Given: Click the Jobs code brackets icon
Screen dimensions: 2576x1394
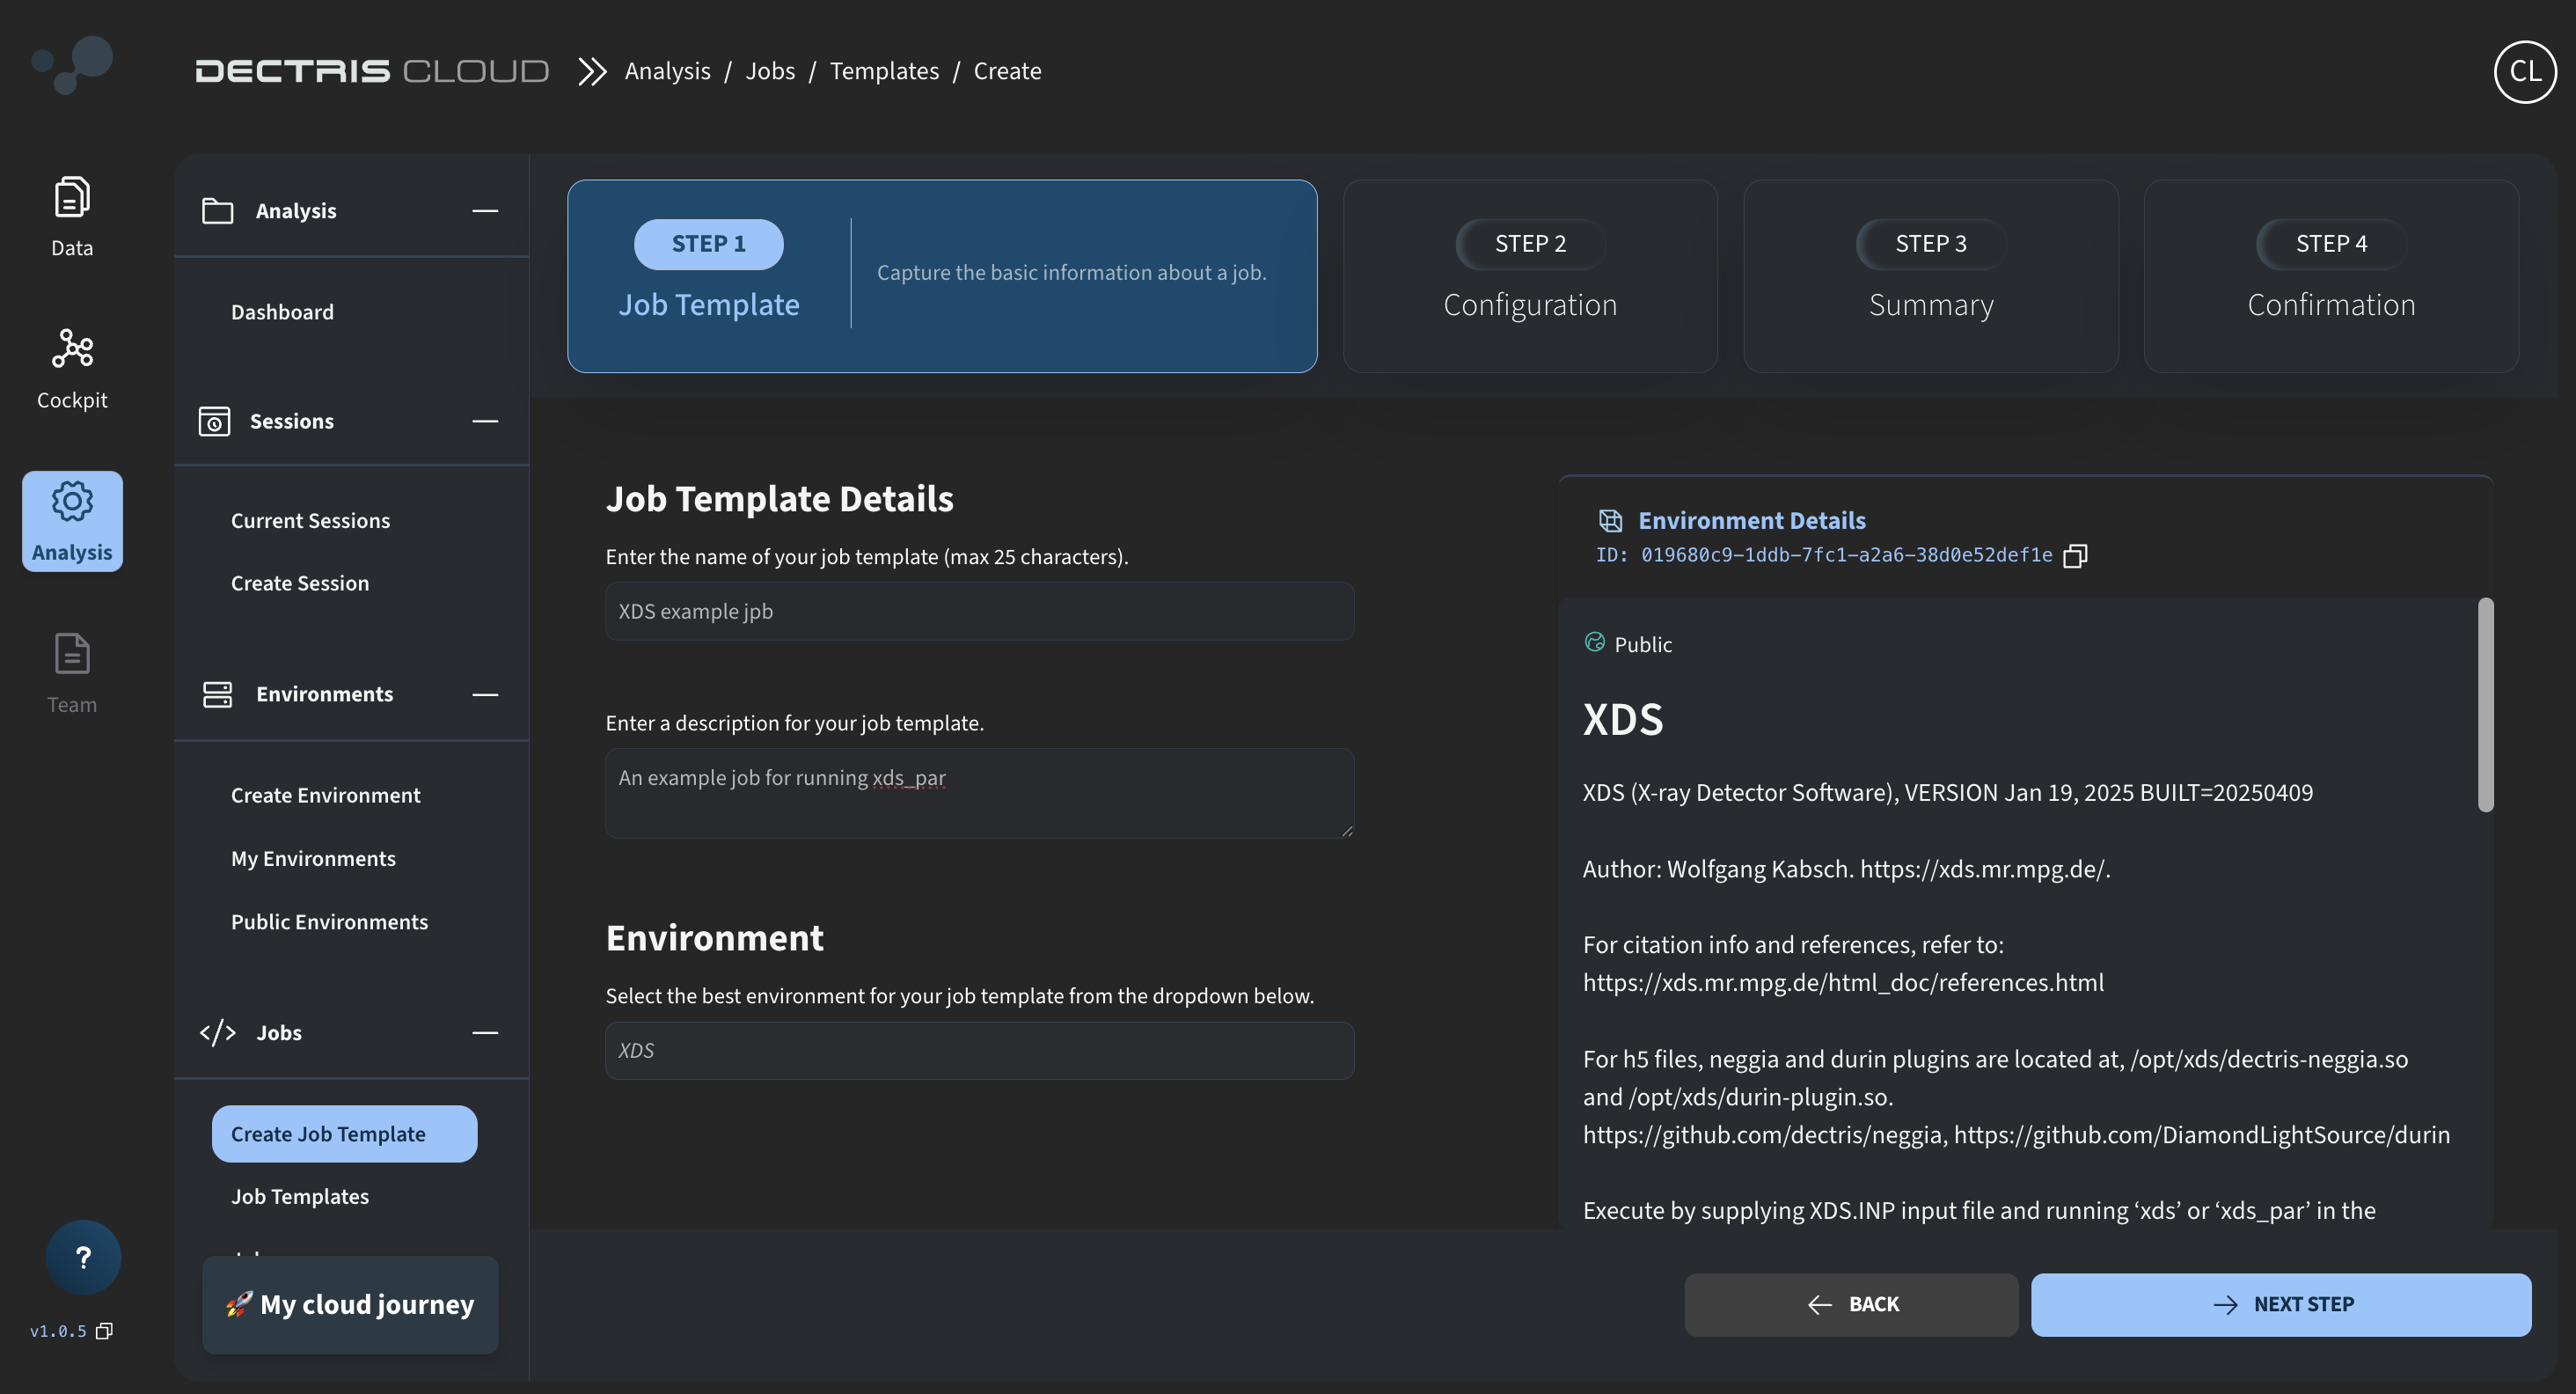Looking at the screenshot, I should (x=217, y=1033).
